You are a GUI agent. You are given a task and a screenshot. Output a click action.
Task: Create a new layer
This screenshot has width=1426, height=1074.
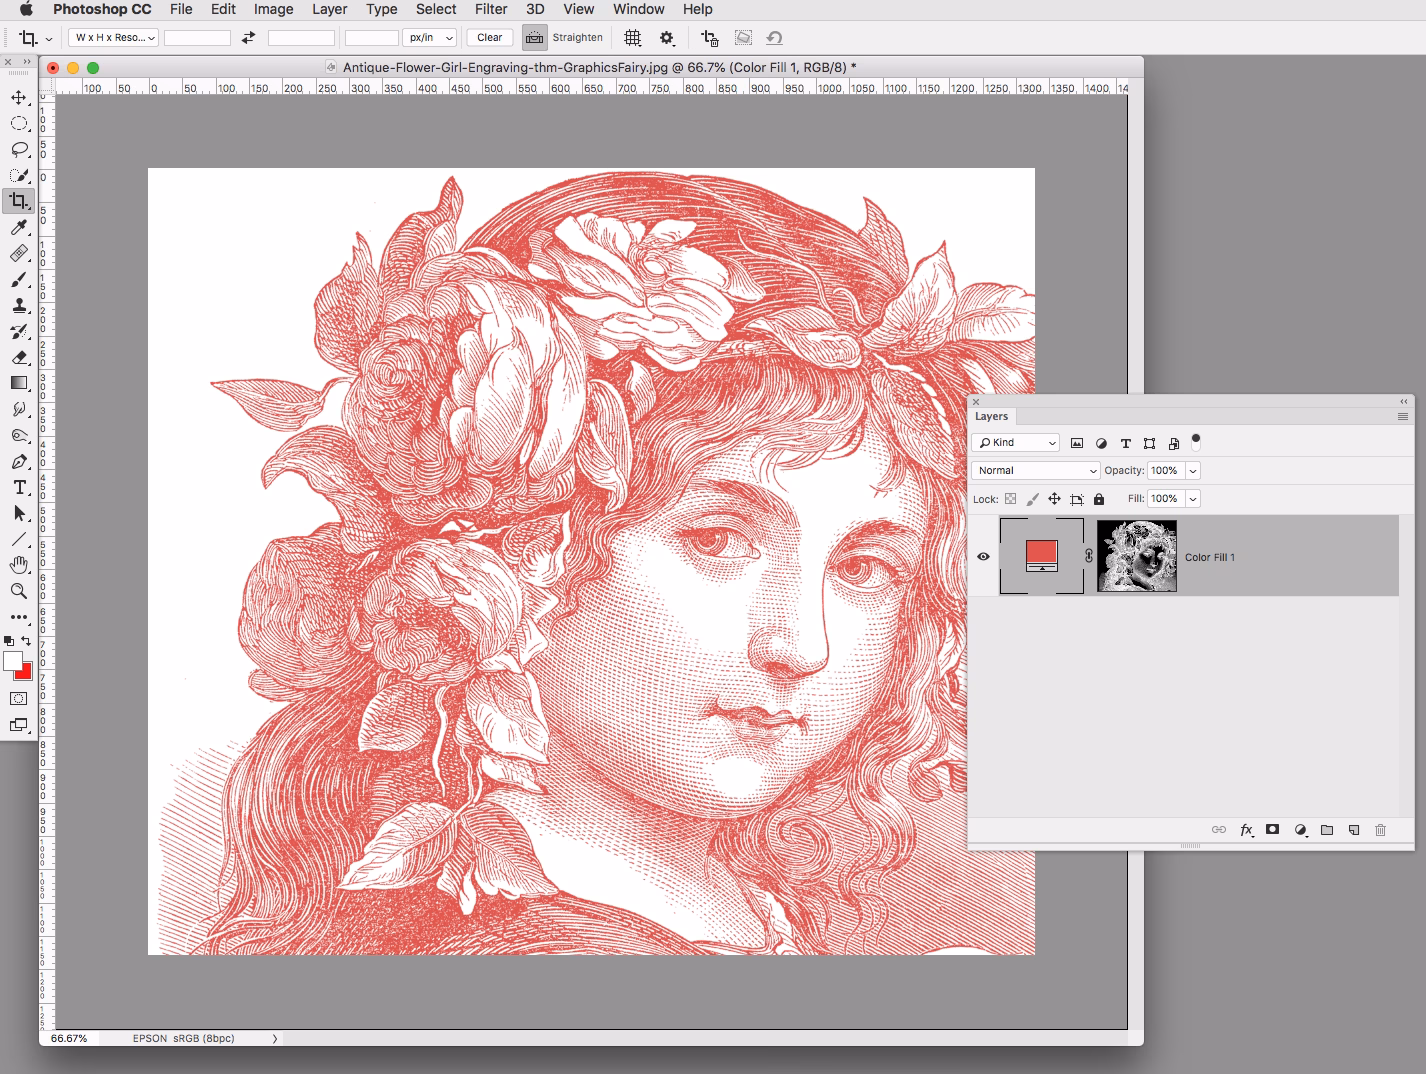[1354, 830]
